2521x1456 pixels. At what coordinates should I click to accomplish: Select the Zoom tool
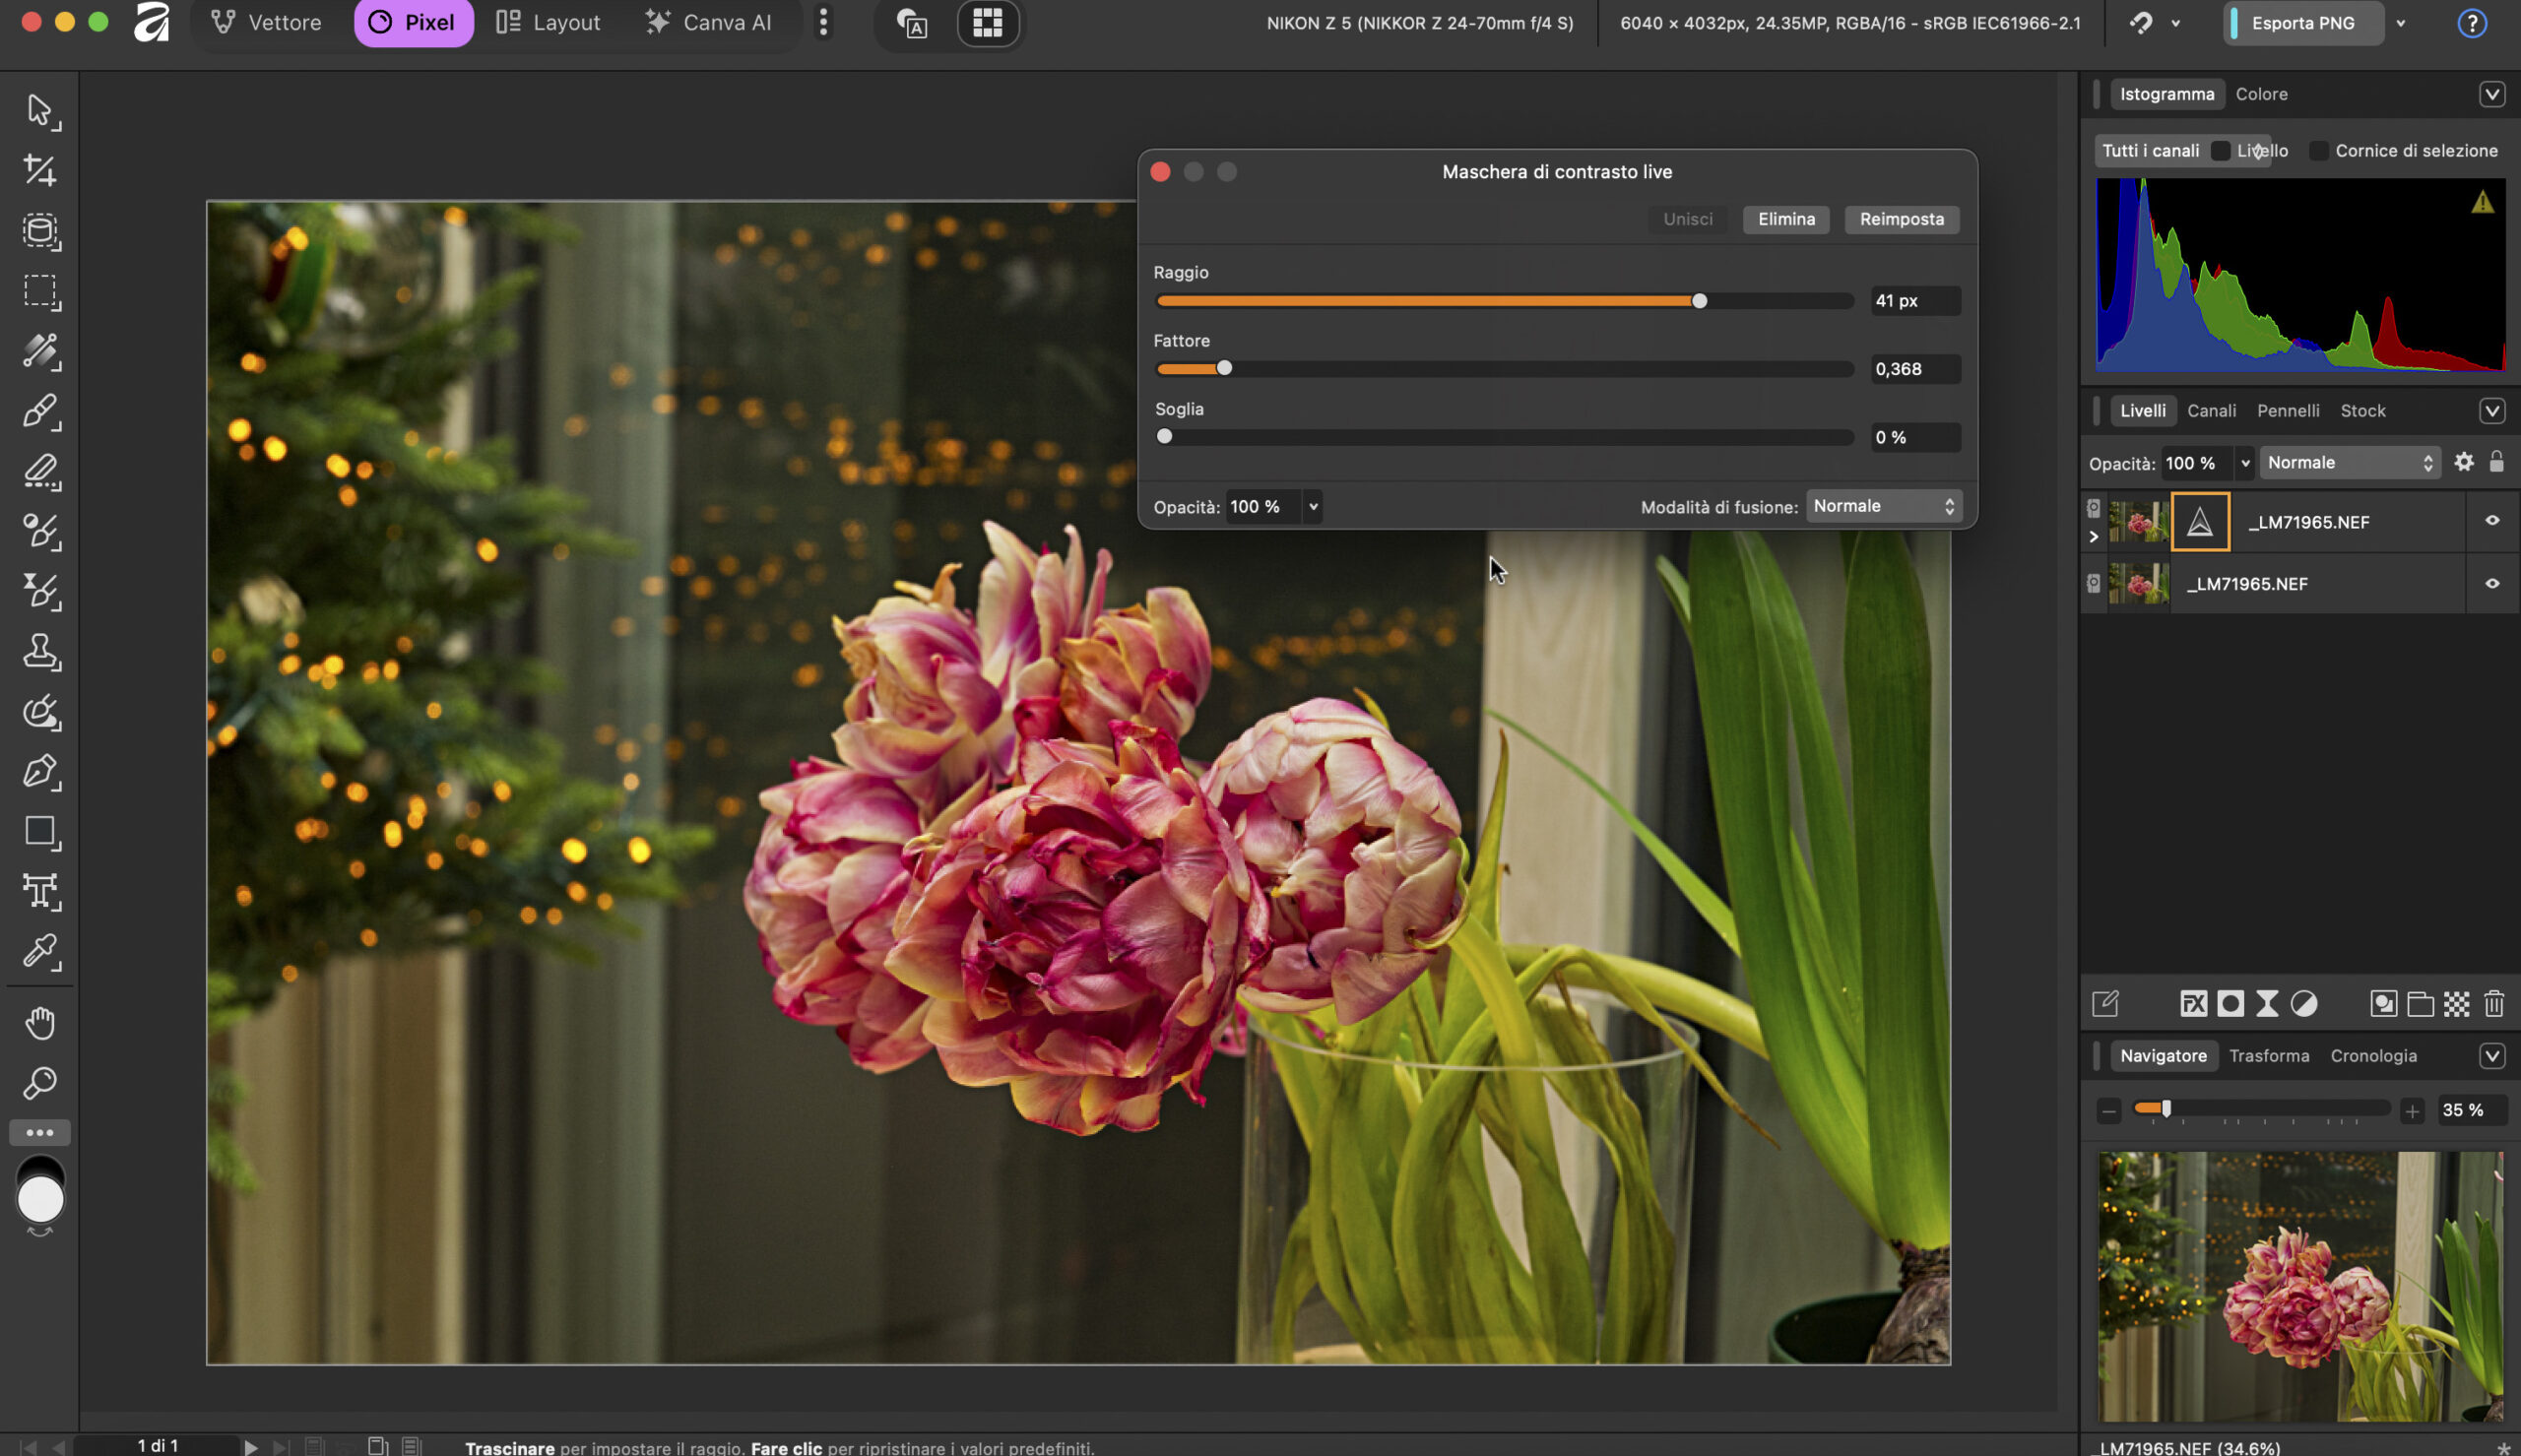(x=40, y=1083)
